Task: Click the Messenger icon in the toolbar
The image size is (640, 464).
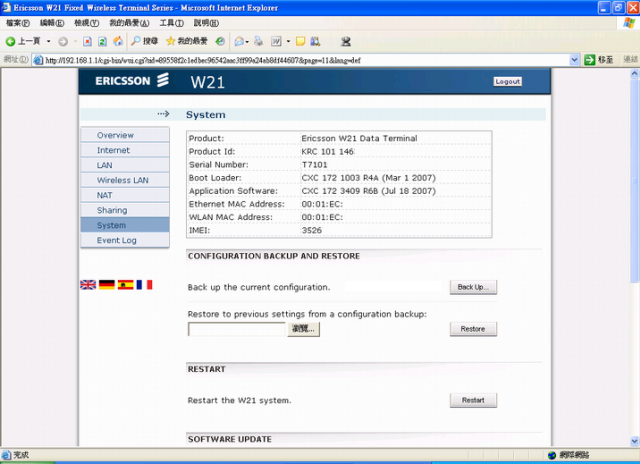Action: 346,41
